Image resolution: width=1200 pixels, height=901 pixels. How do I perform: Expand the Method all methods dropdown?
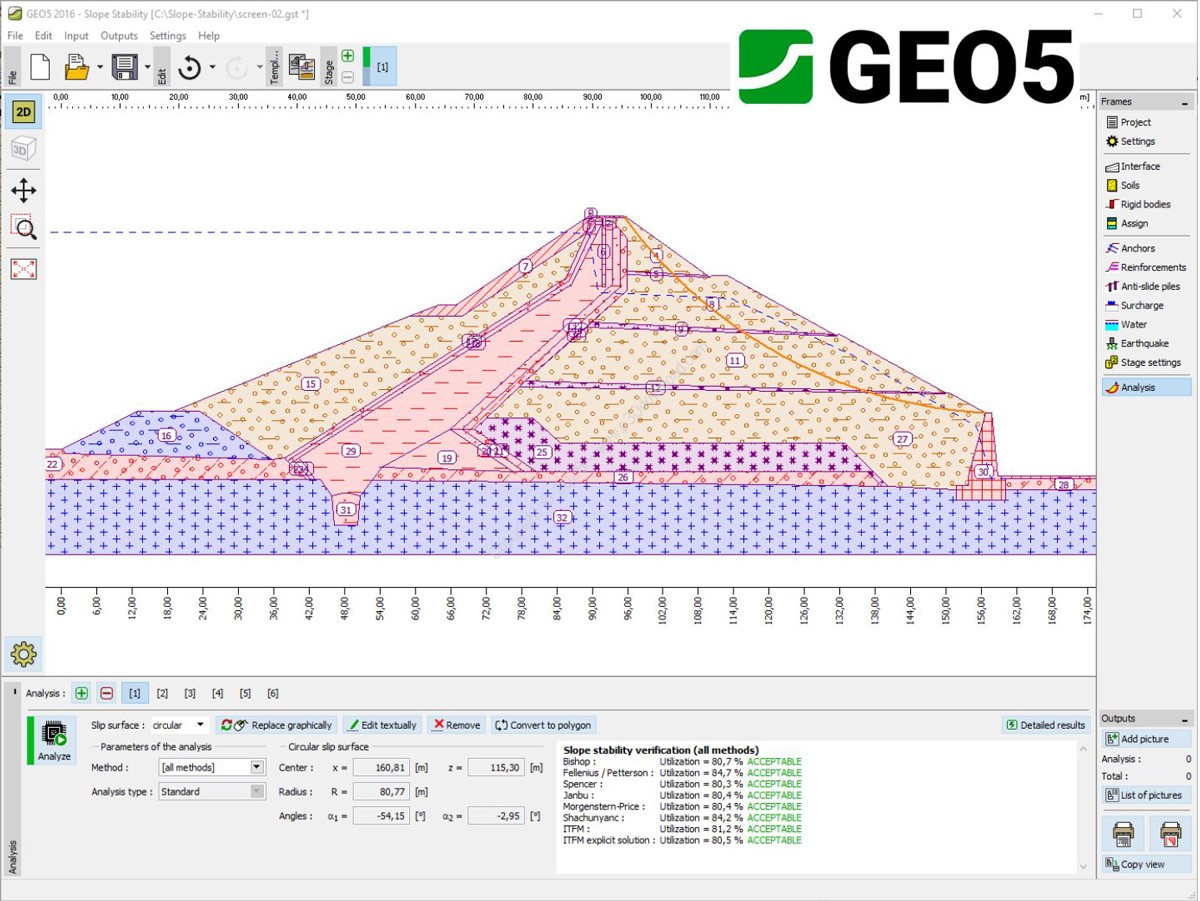pos(212,767)
